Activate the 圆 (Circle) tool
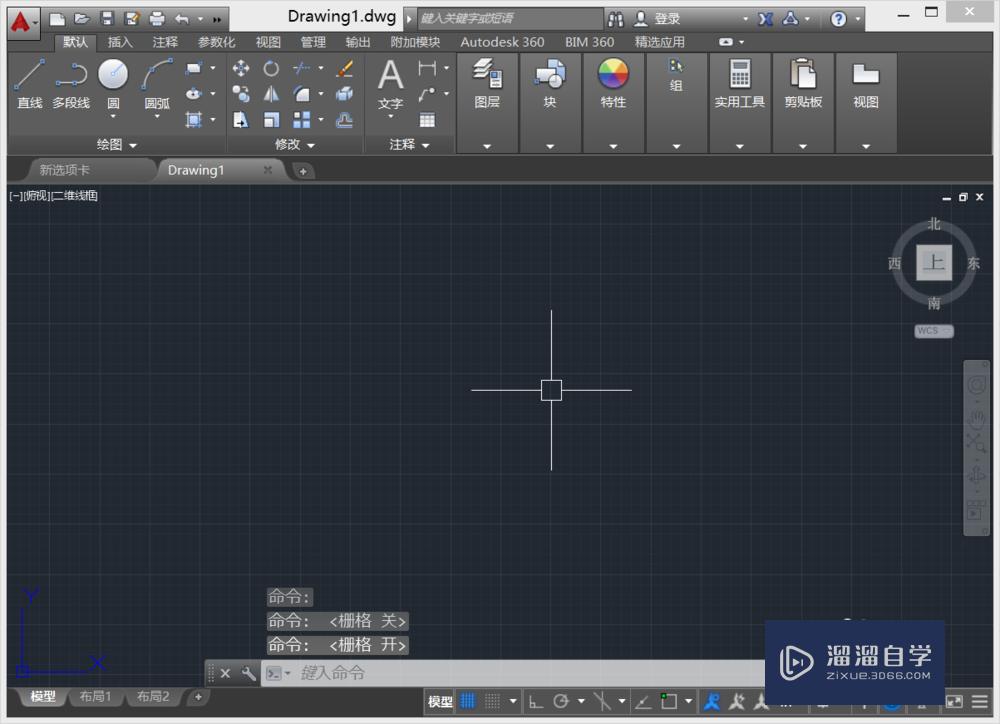Viewport: 1000px width, 724px height. [112, 78]
